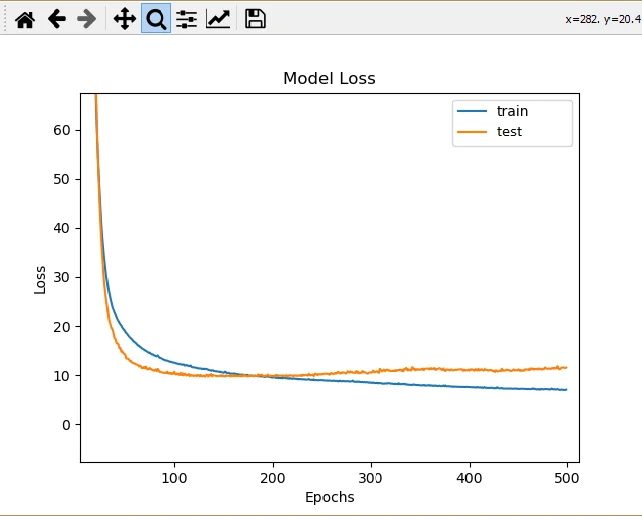642x516 pixels.
Task: Go forward to the next view
Action: (x=86, y=19)
